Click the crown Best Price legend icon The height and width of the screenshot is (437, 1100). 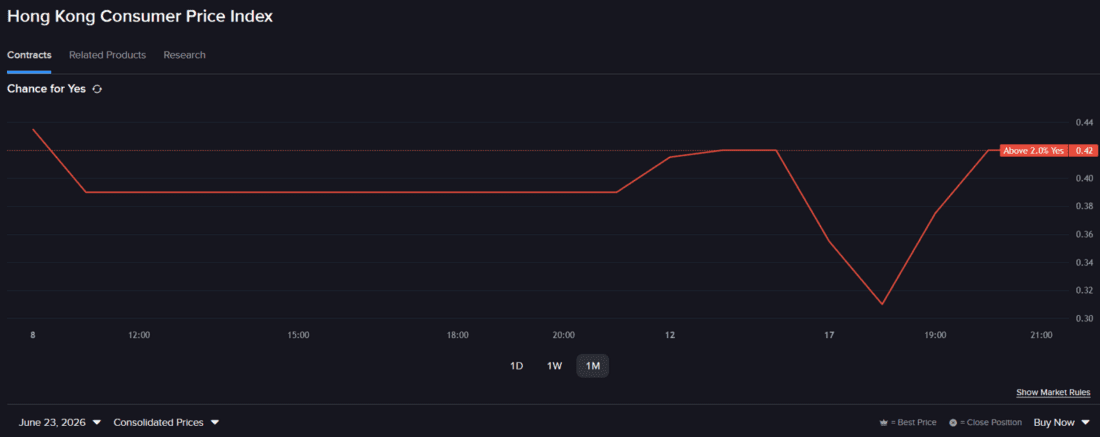(x=883, y=423)
